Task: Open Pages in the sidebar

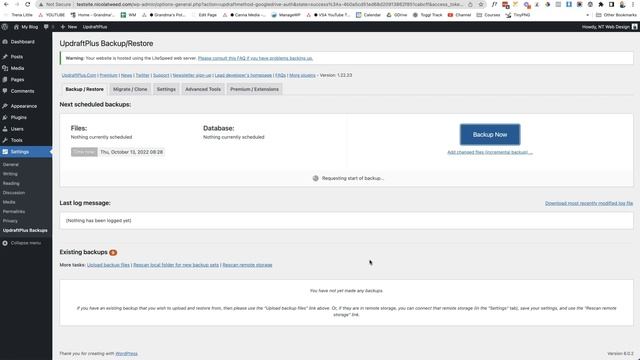Action: pyautogui.click(x=17, y=80)
